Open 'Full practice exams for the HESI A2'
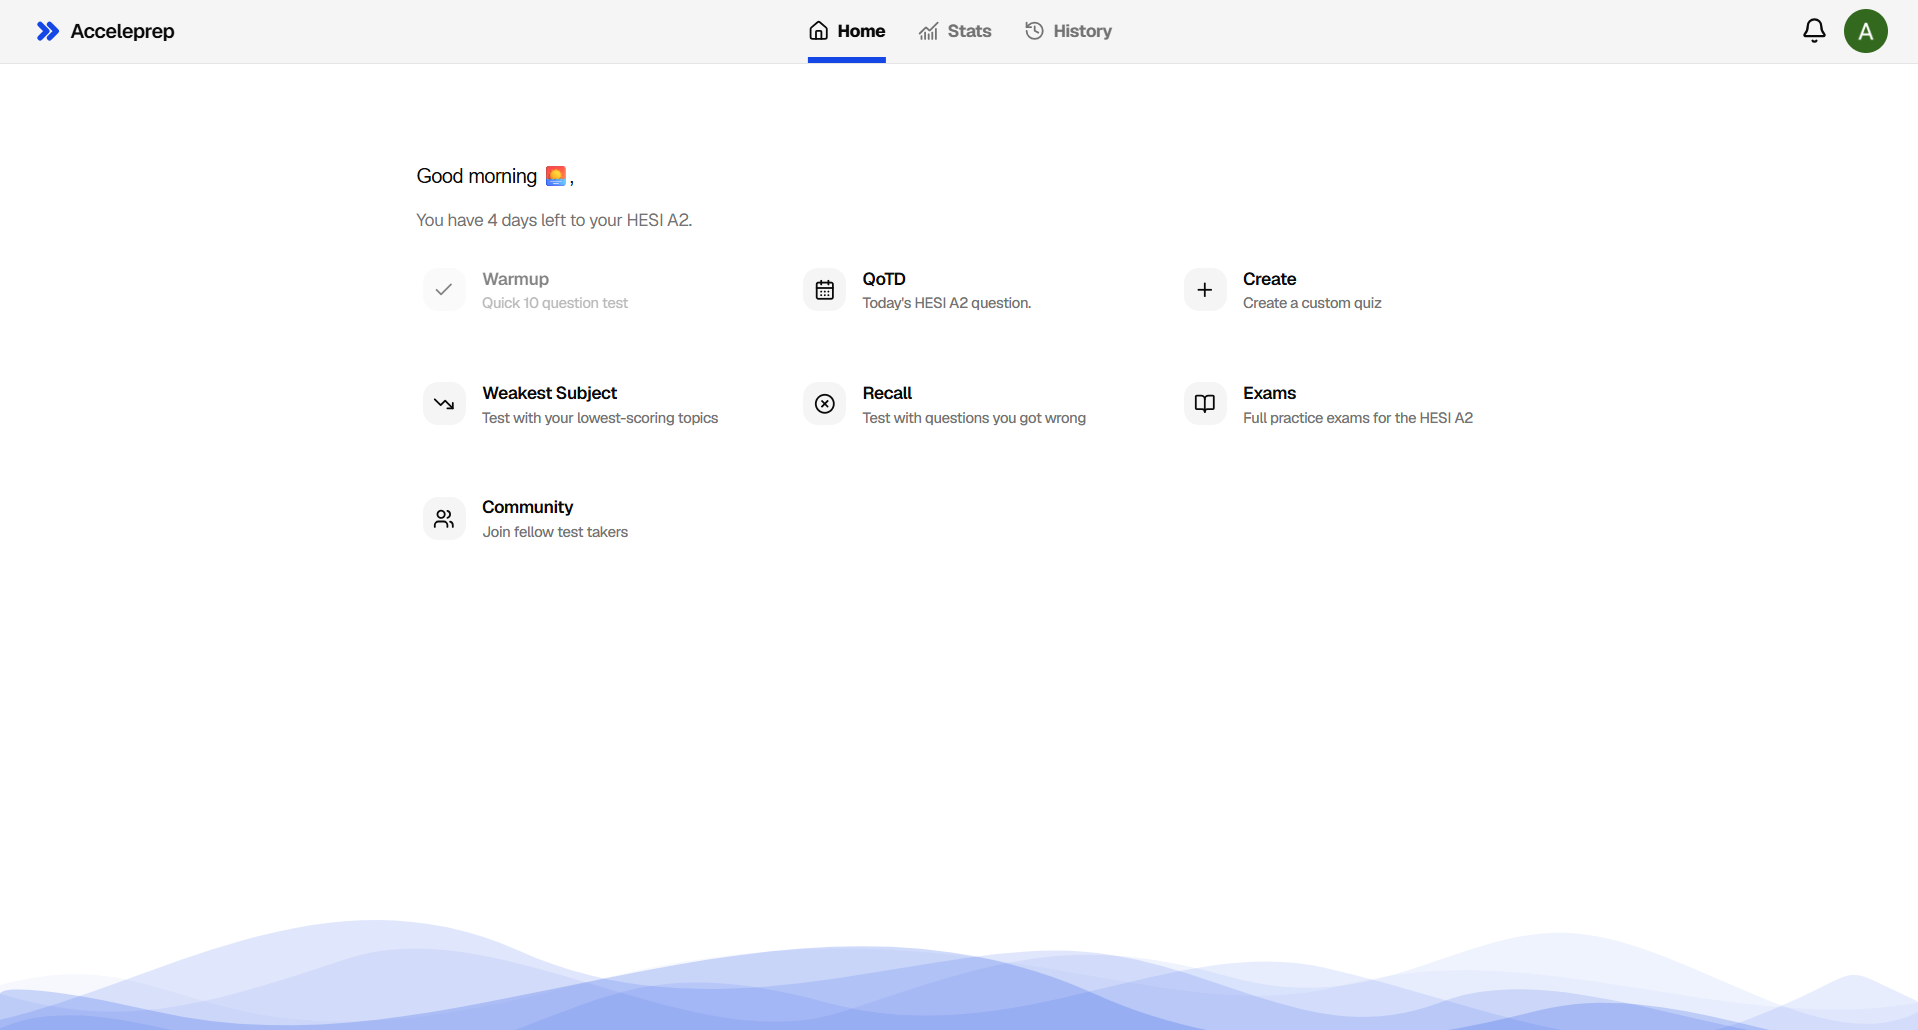1918x1030 pixels. [1357, 418]
